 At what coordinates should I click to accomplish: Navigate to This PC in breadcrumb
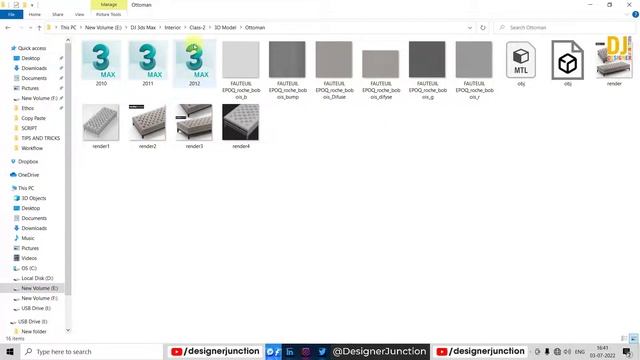tap(68, 27)
